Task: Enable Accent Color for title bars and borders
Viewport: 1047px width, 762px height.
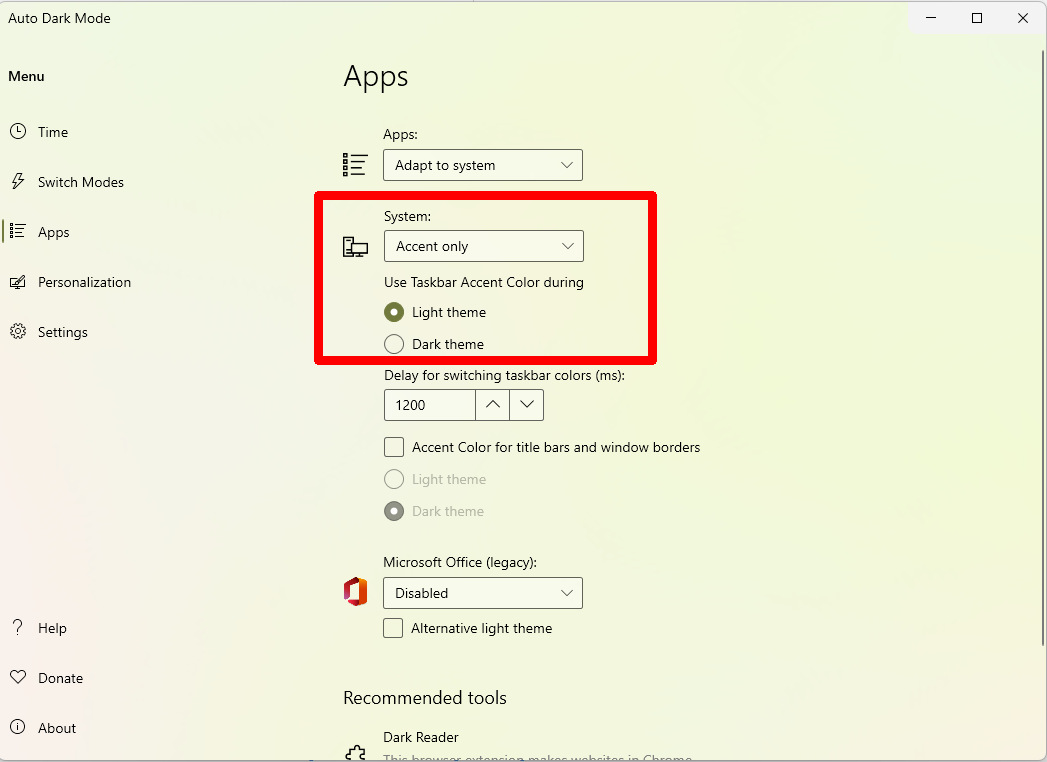Action: click(394, 447)
